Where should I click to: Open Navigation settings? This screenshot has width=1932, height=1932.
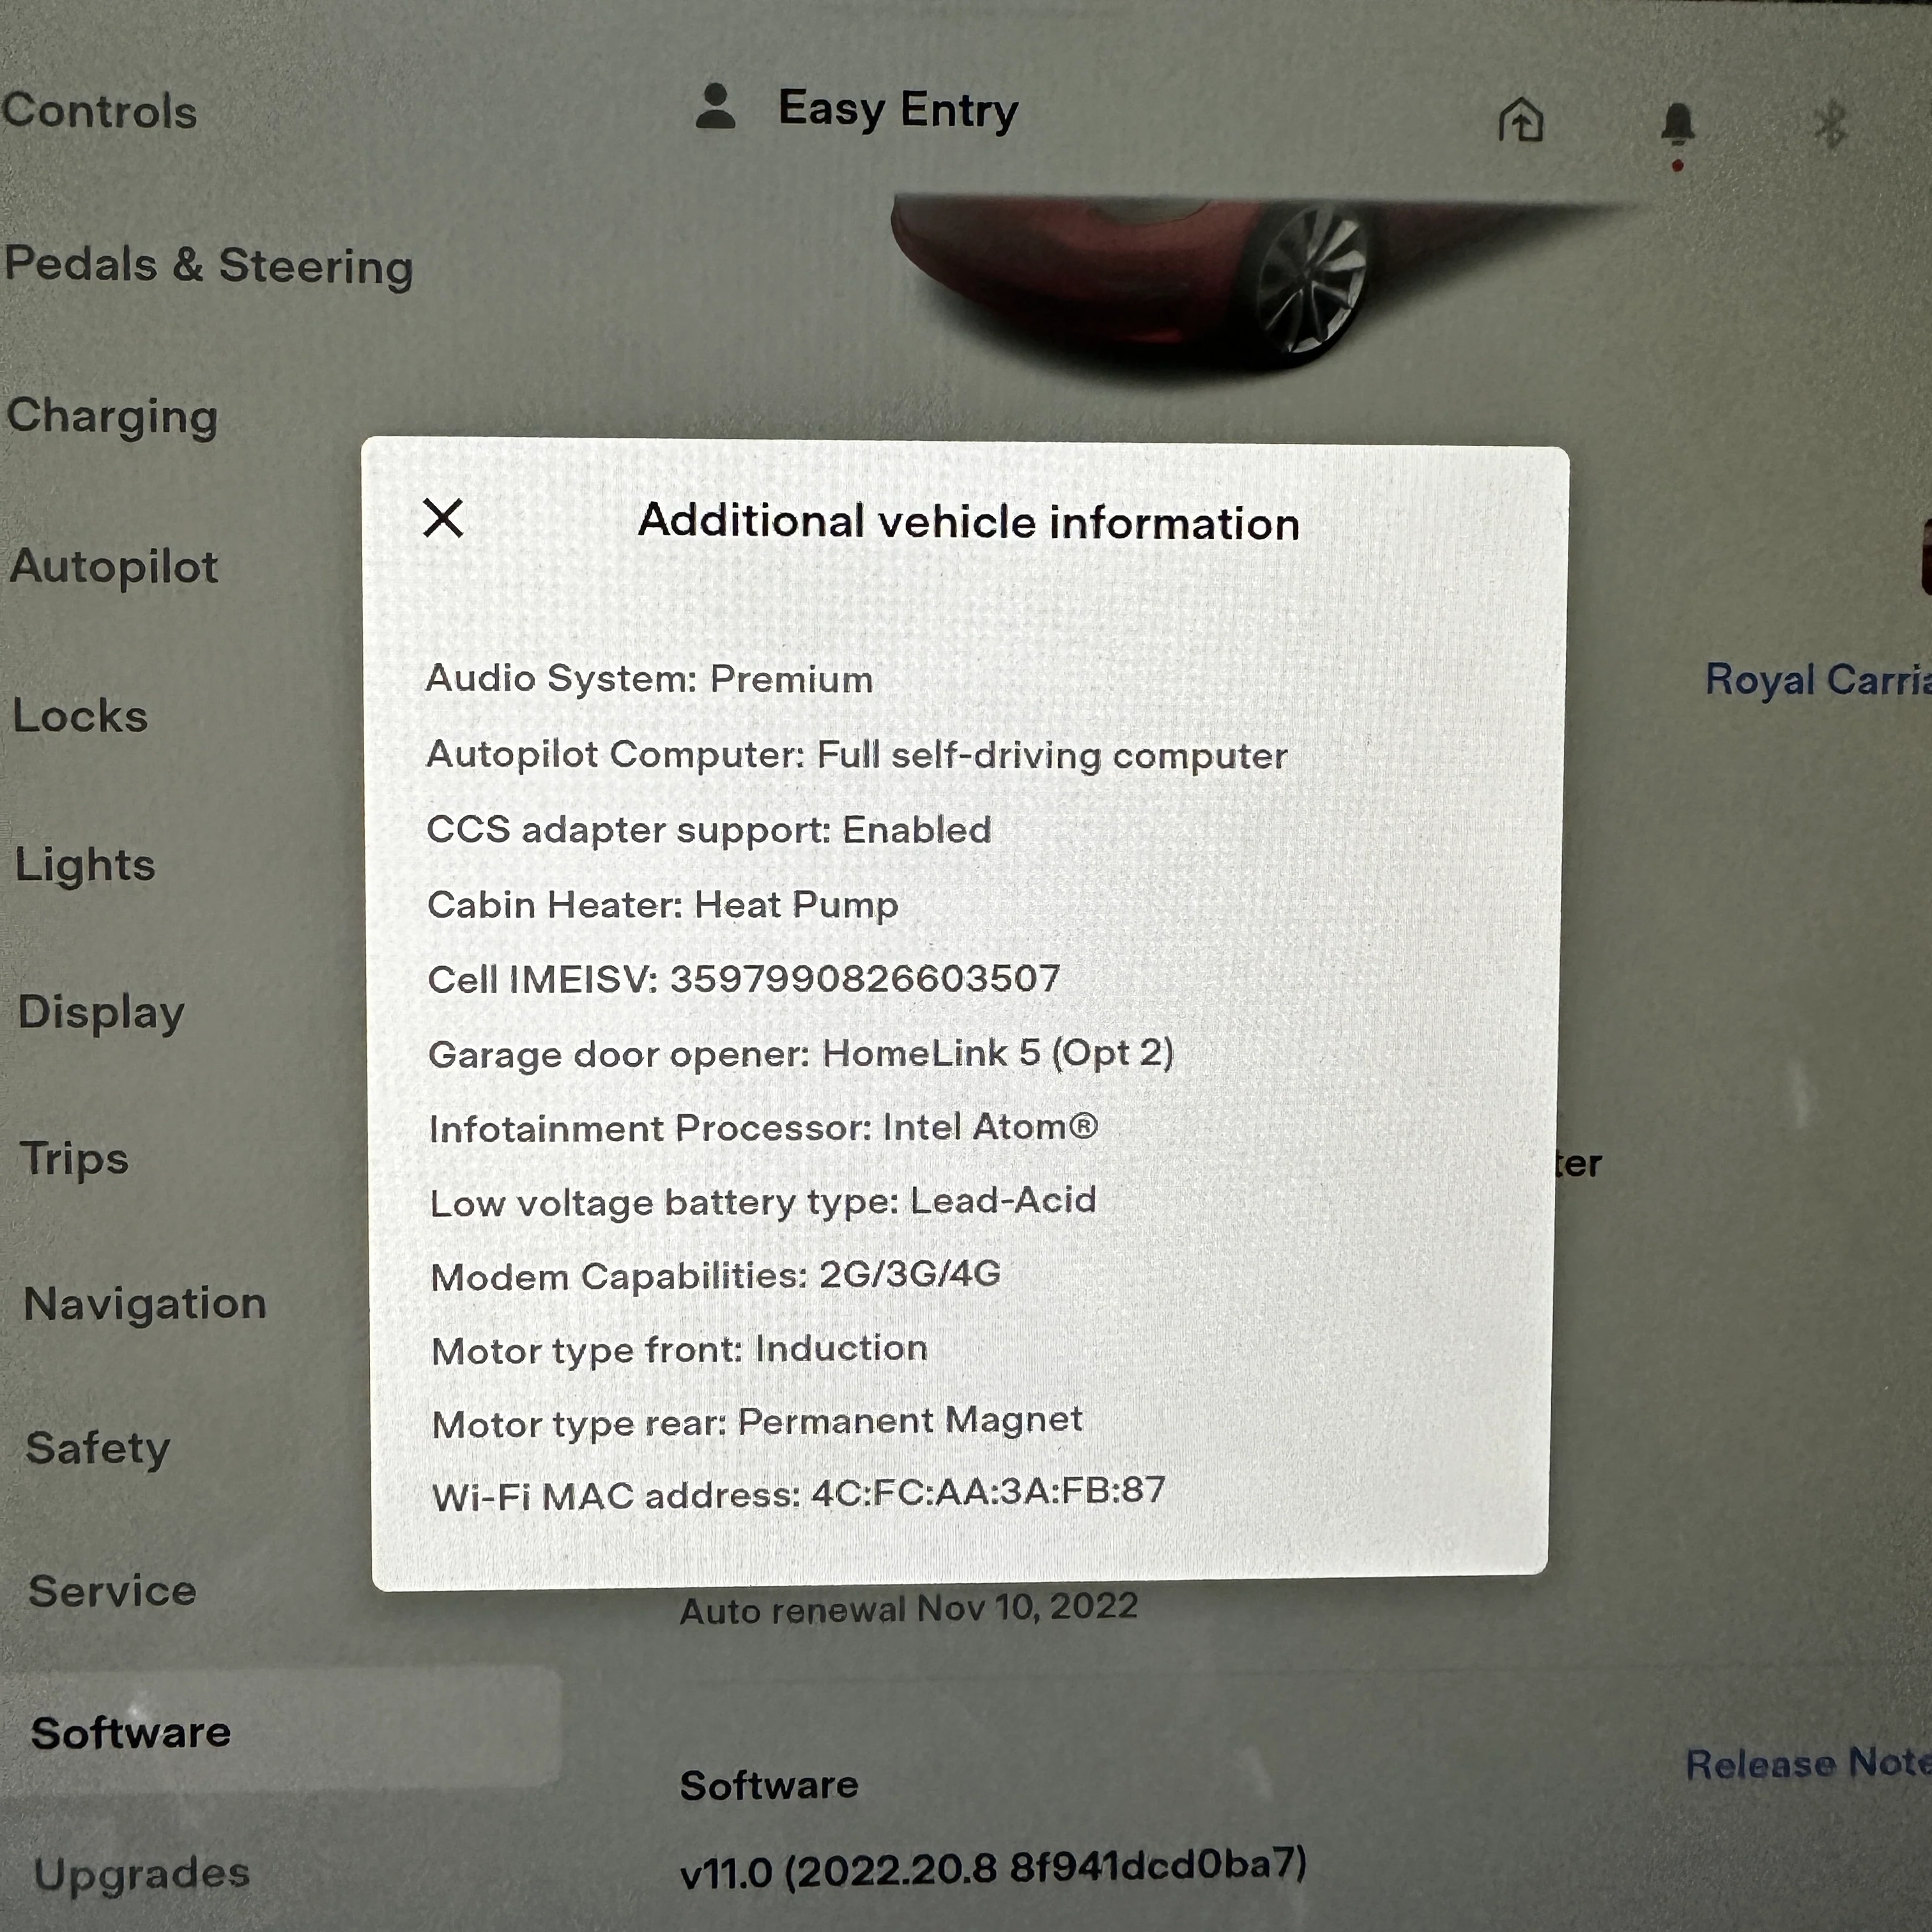(145, 1304)
